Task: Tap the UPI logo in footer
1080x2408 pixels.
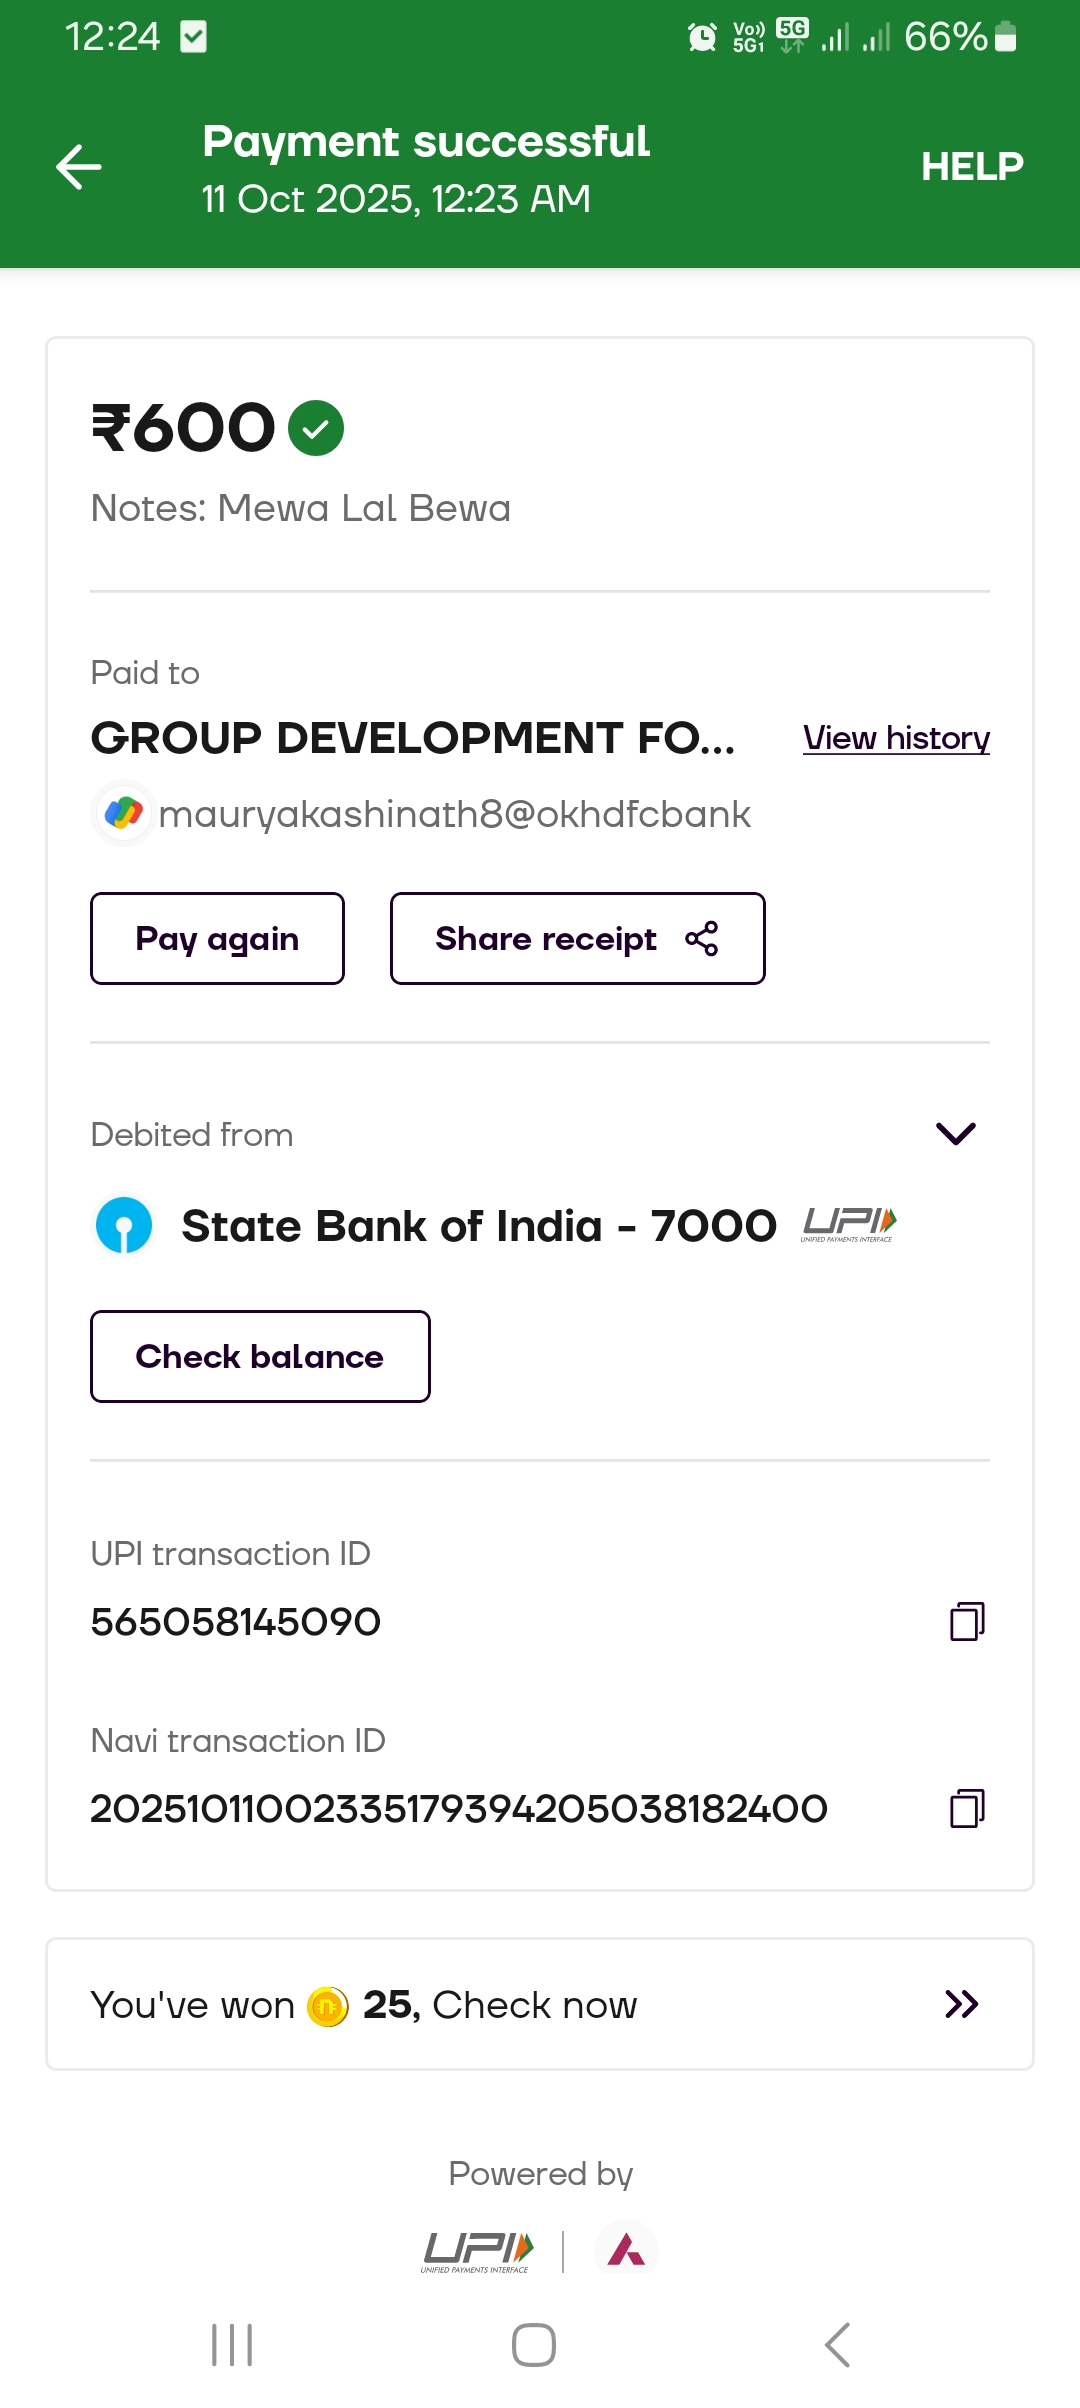Action: point(478,2252)
